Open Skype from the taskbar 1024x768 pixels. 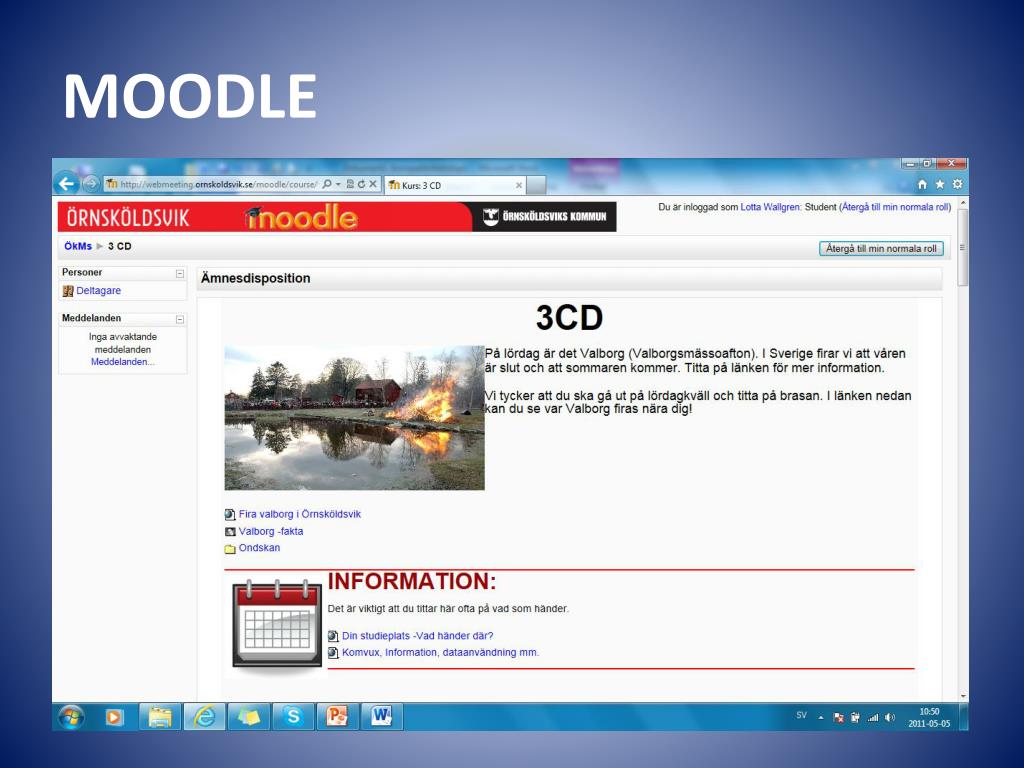pos(293,717)
